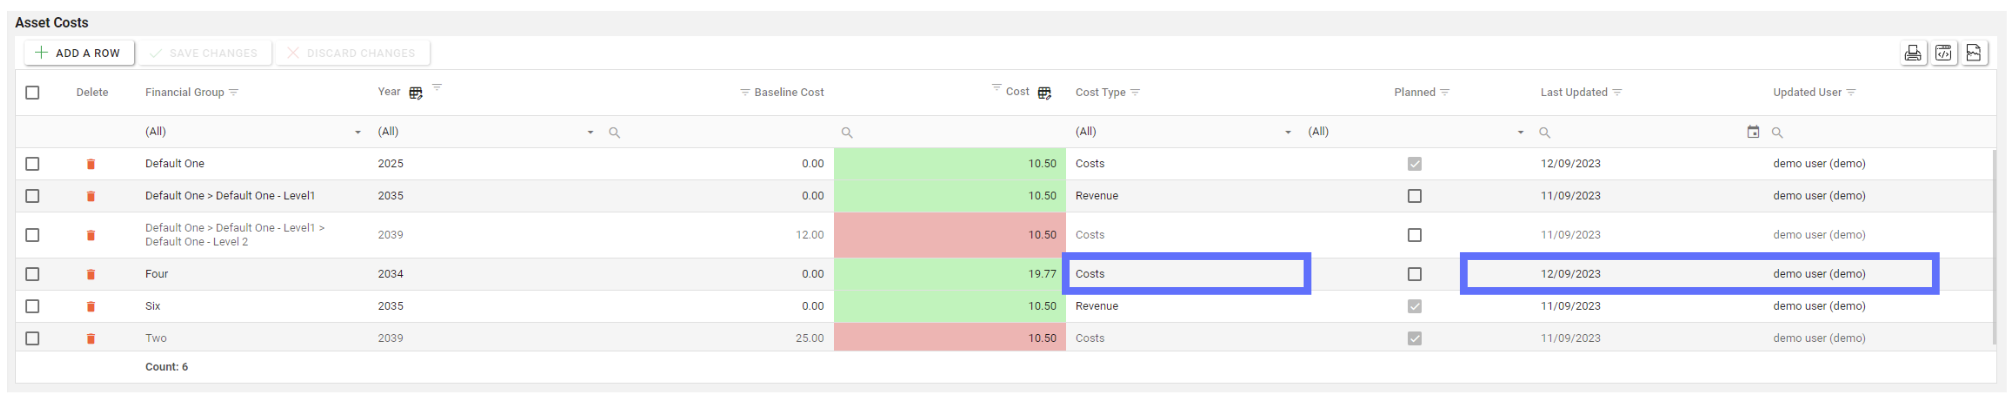Sort by the Last Updated column header
This screenshot has height=401, width=2015.
pyautogui.click(x=1573, y=93)
